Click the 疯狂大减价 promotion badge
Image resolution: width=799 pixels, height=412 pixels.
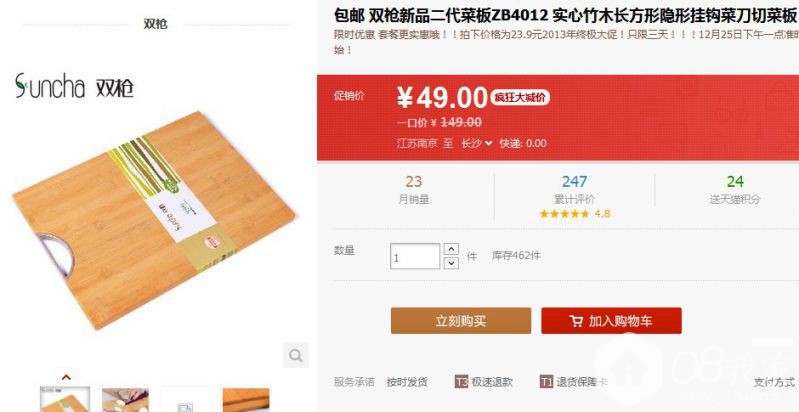pyautogui.click(x=520, y=98)
